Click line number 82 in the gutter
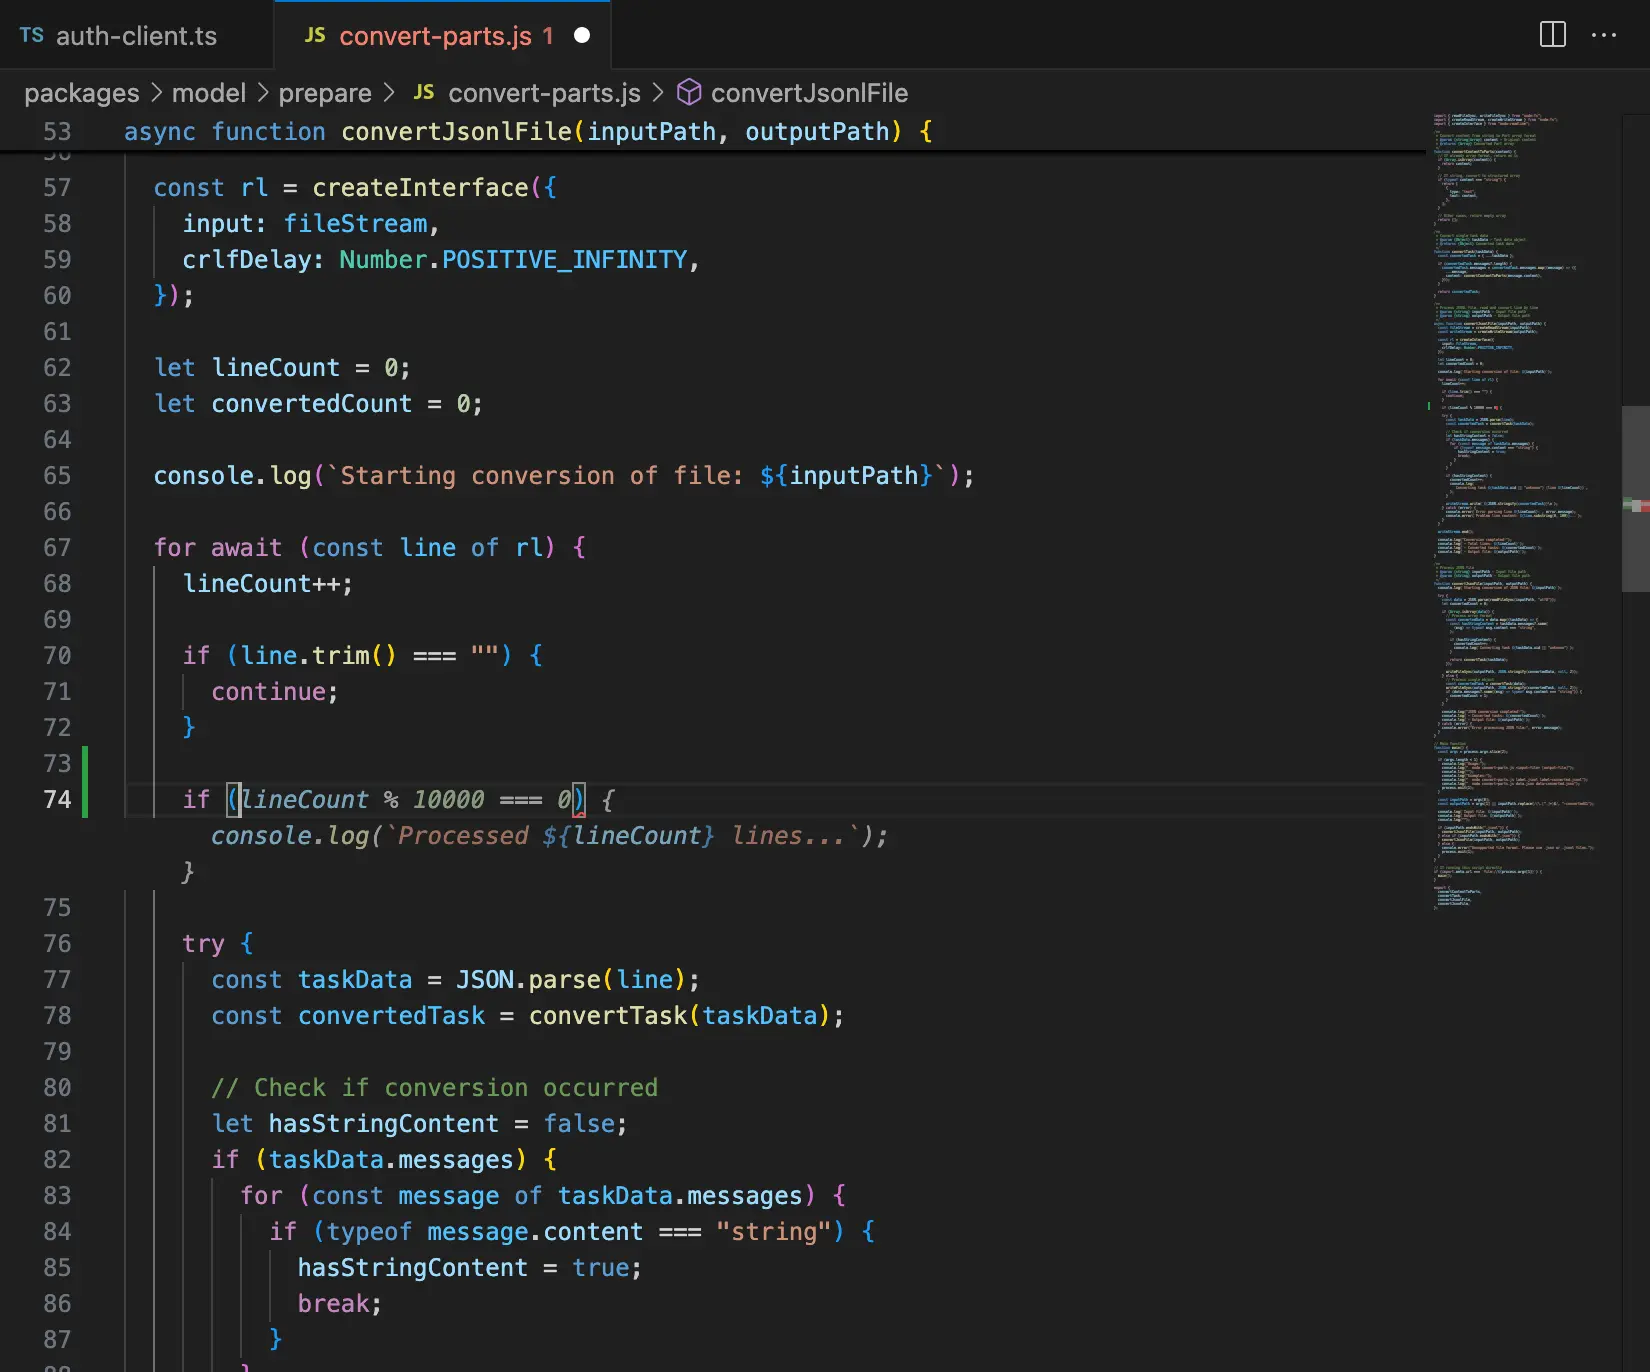1650x1372 pixels. (x=57, y=1160)
